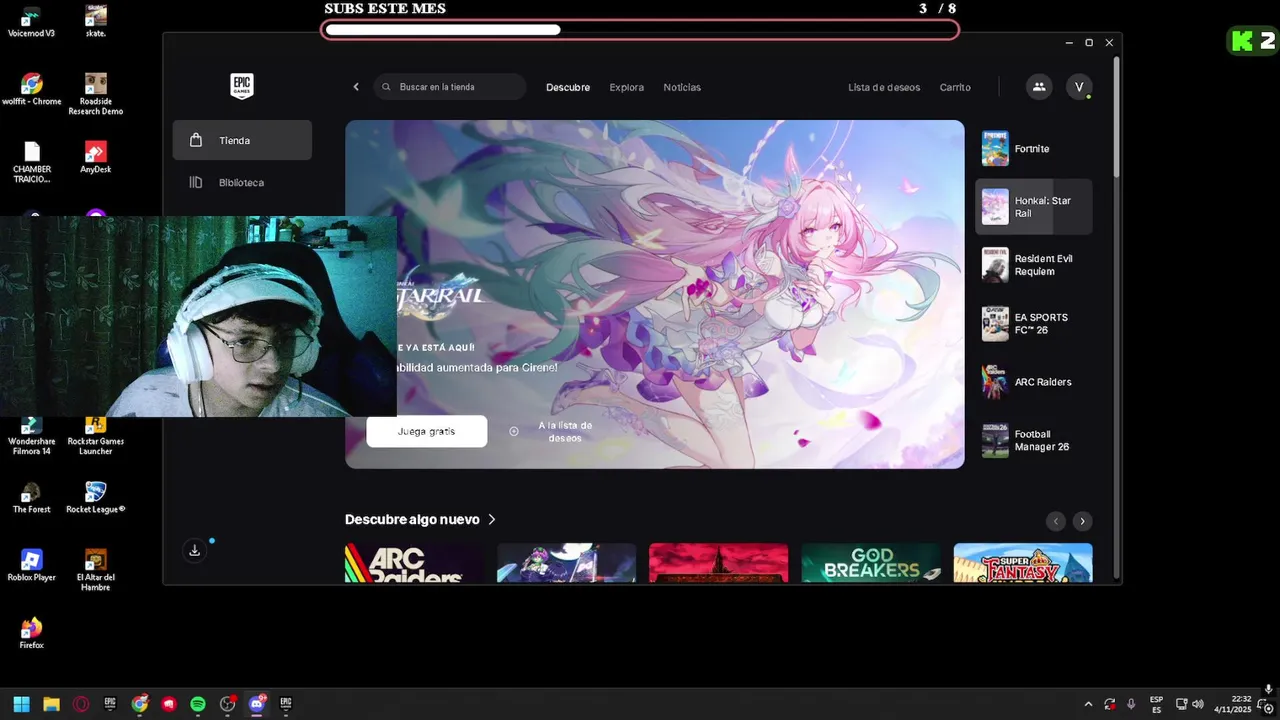1280x720 pixels.
Task: Open the Firefox desktop shortcut
Action: point(32,633)
